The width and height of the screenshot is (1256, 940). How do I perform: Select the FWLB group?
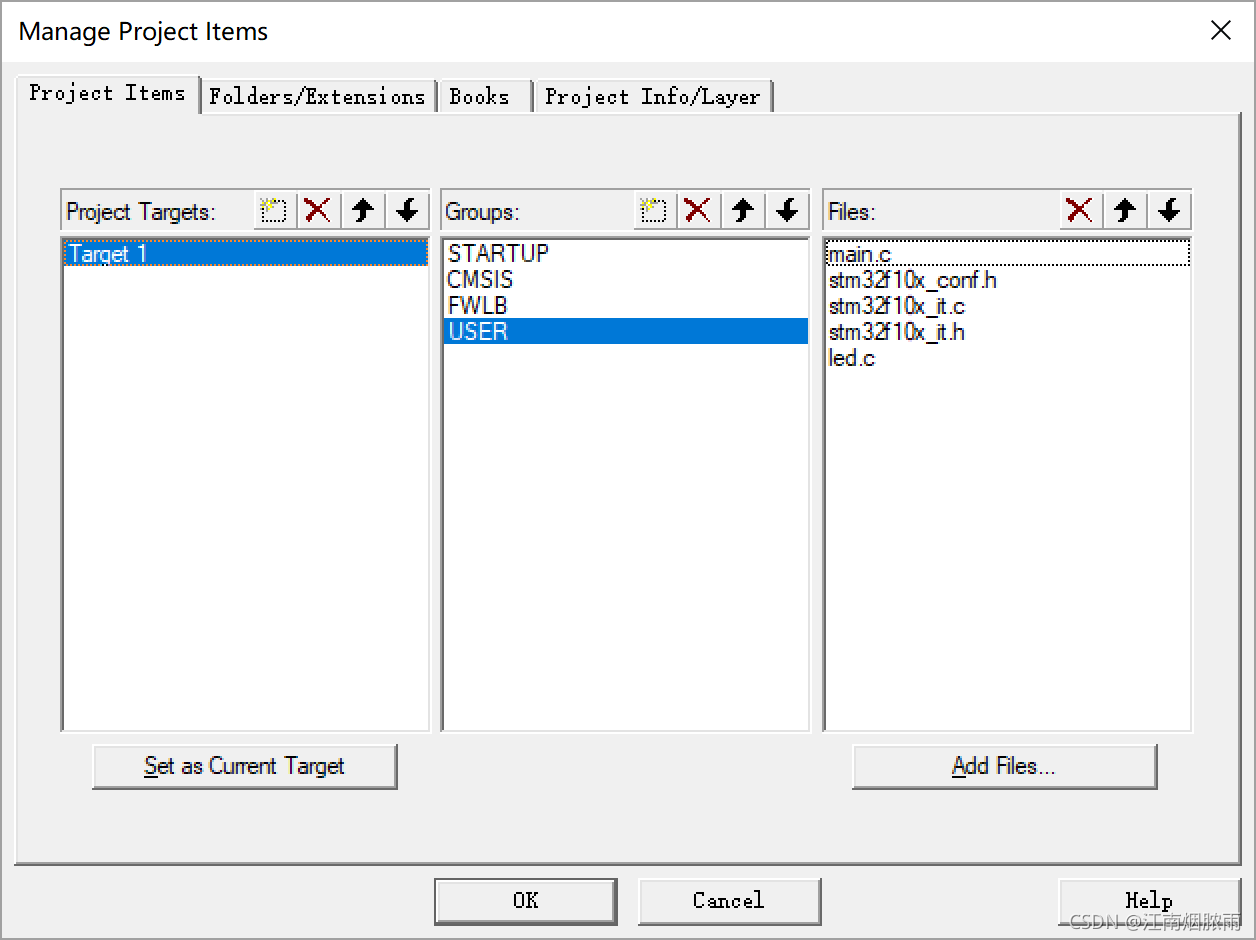tap(625, 306)
